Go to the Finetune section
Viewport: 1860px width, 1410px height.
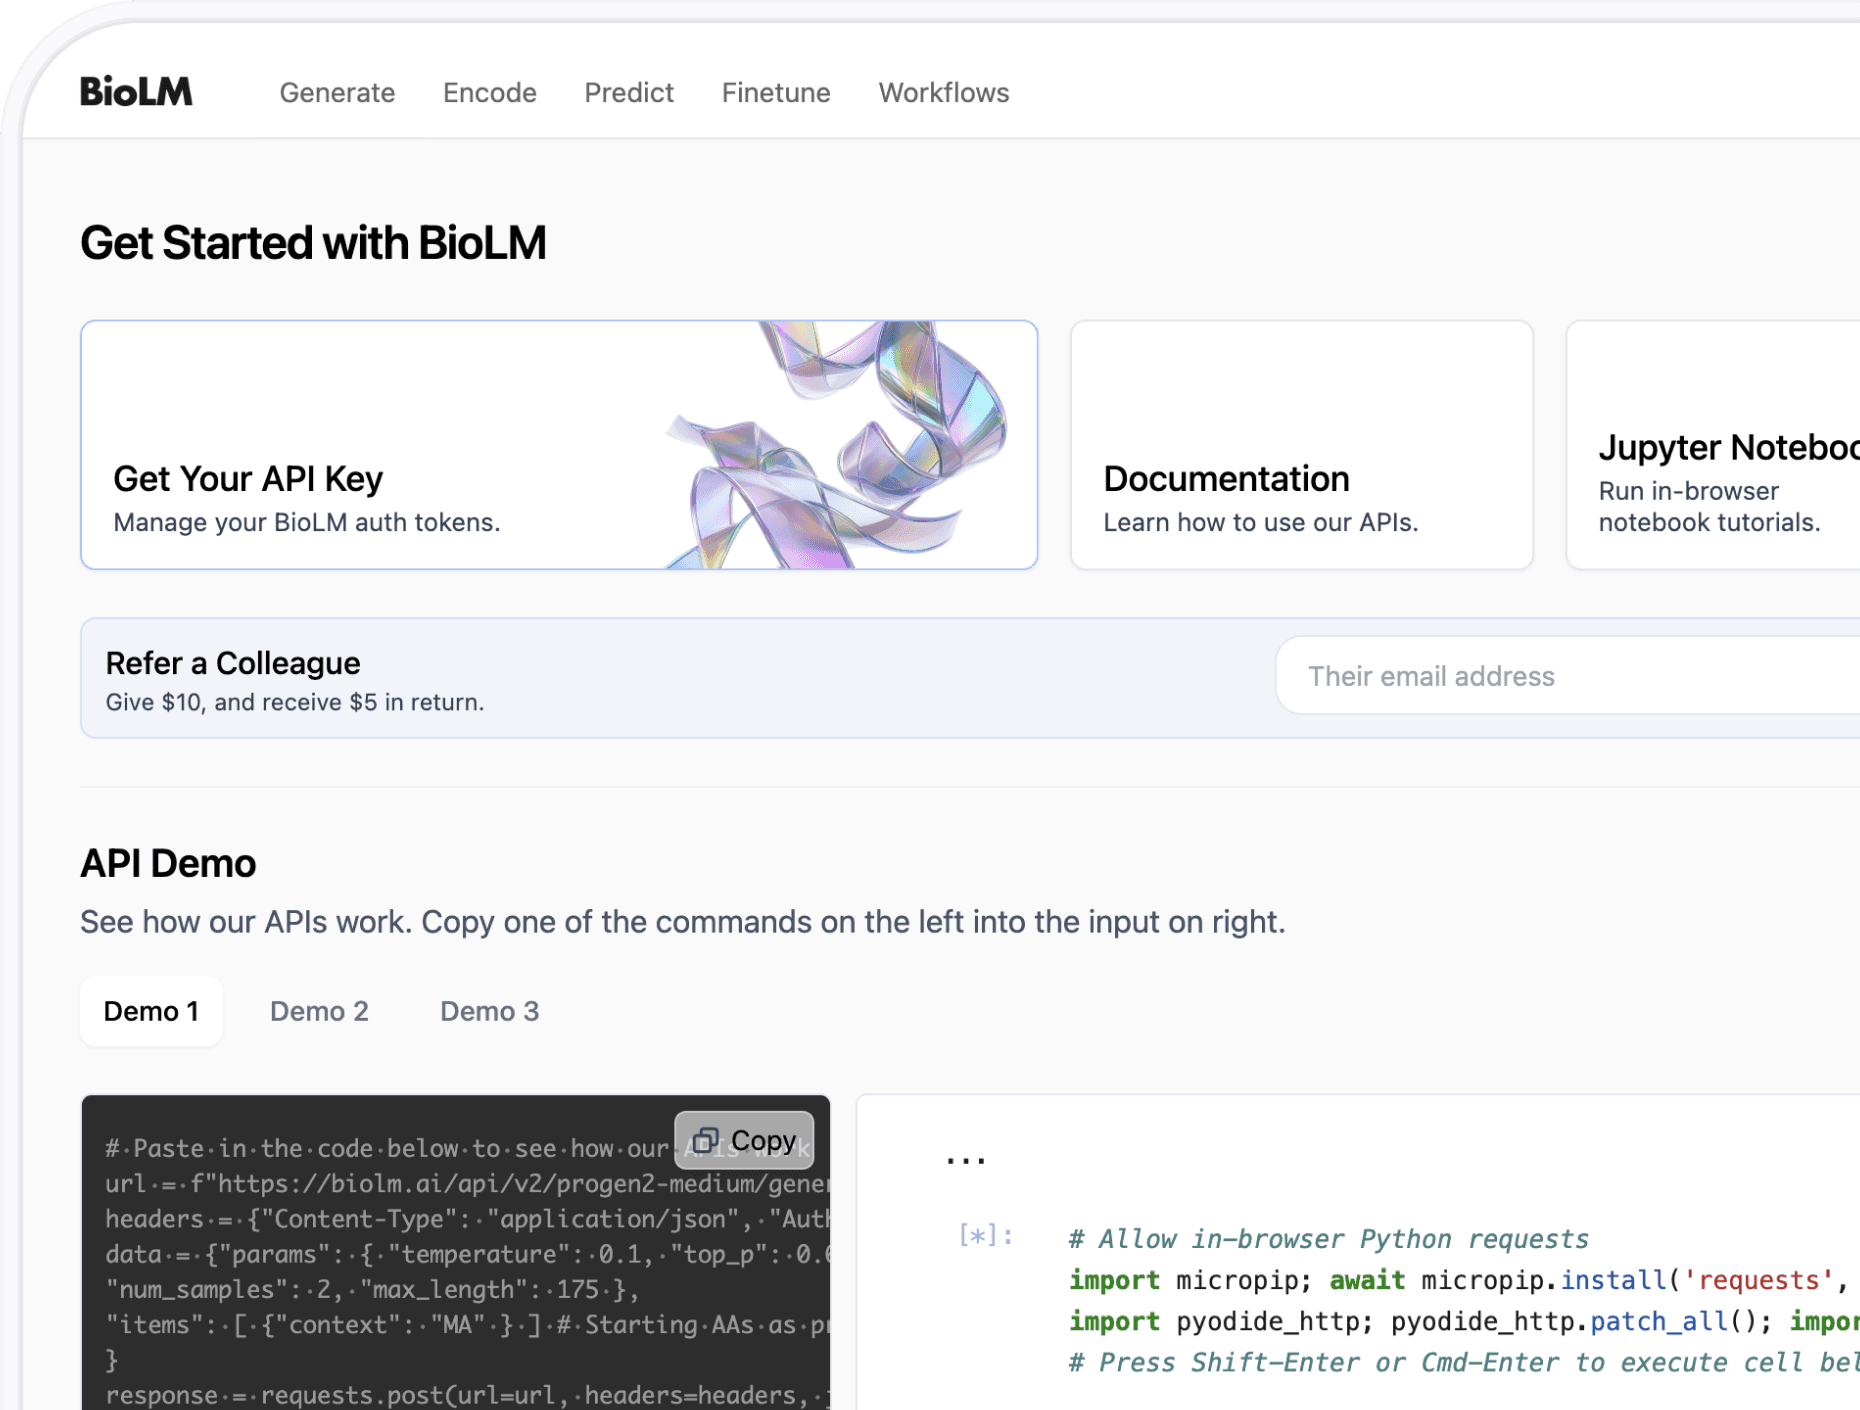(x=775, y=93)
